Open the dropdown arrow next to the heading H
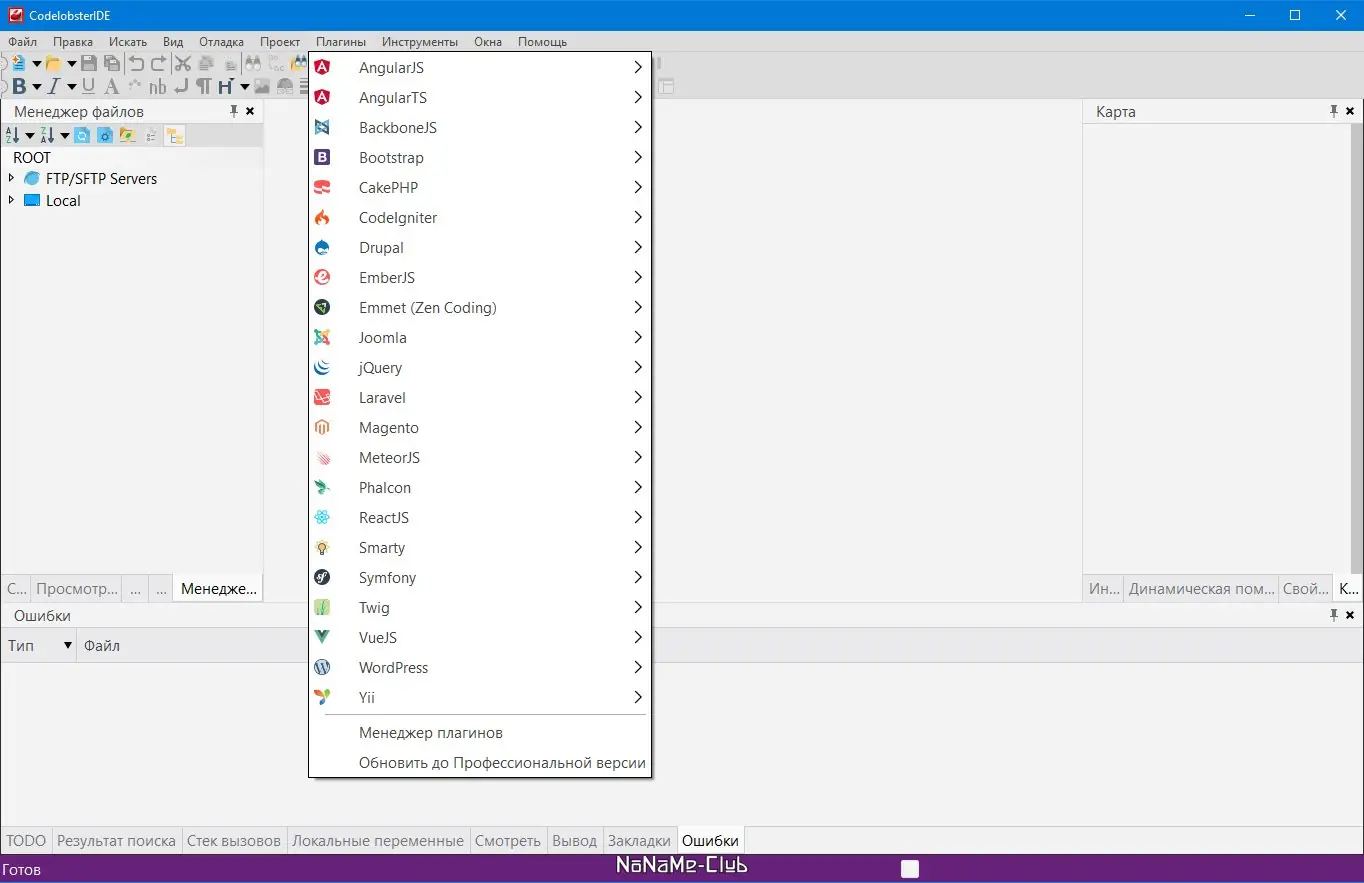The height and width of the screenshot is (883, 1364). click(243, 87)
